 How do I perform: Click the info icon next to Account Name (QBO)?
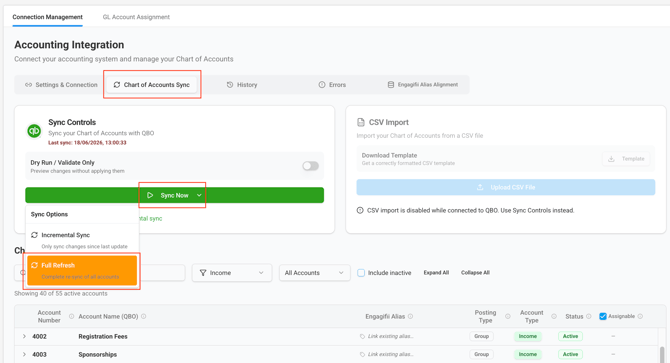click(144, 316)
